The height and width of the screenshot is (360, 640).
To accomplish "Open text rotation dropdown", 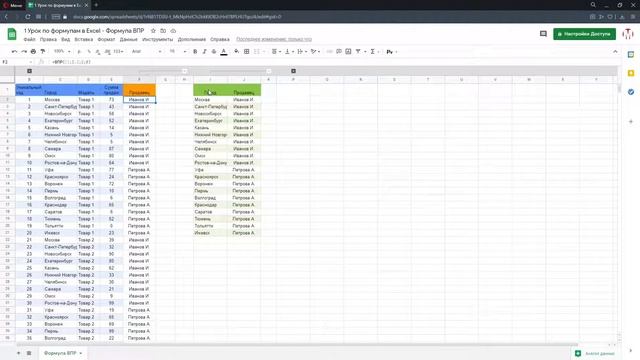I will [x=315, y=51].
